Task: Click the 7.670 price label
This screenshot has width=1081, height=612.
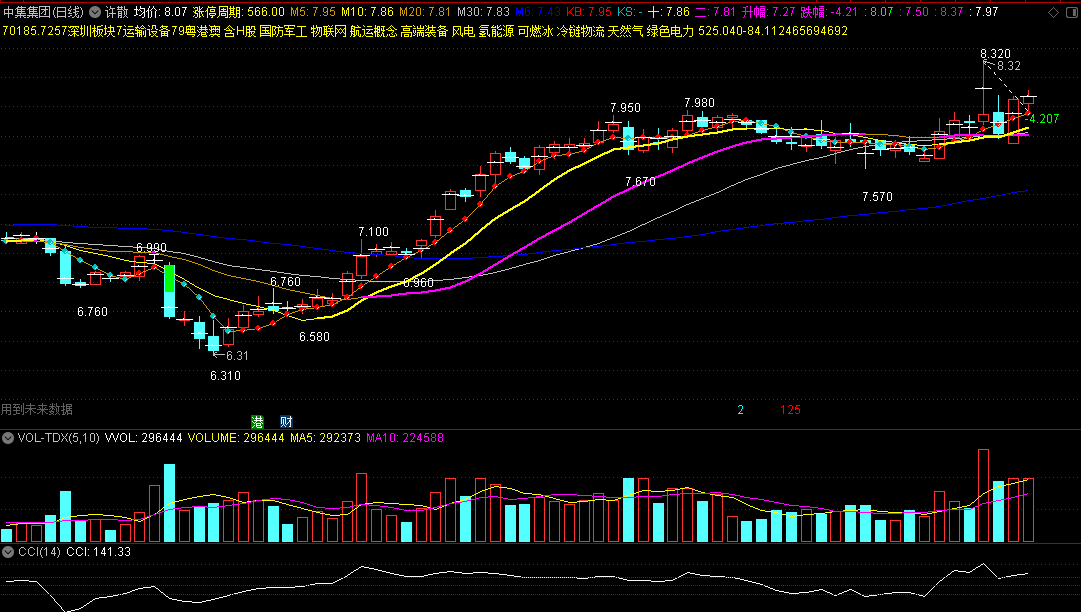Action: pyautogui.click(x=640, y=181)
